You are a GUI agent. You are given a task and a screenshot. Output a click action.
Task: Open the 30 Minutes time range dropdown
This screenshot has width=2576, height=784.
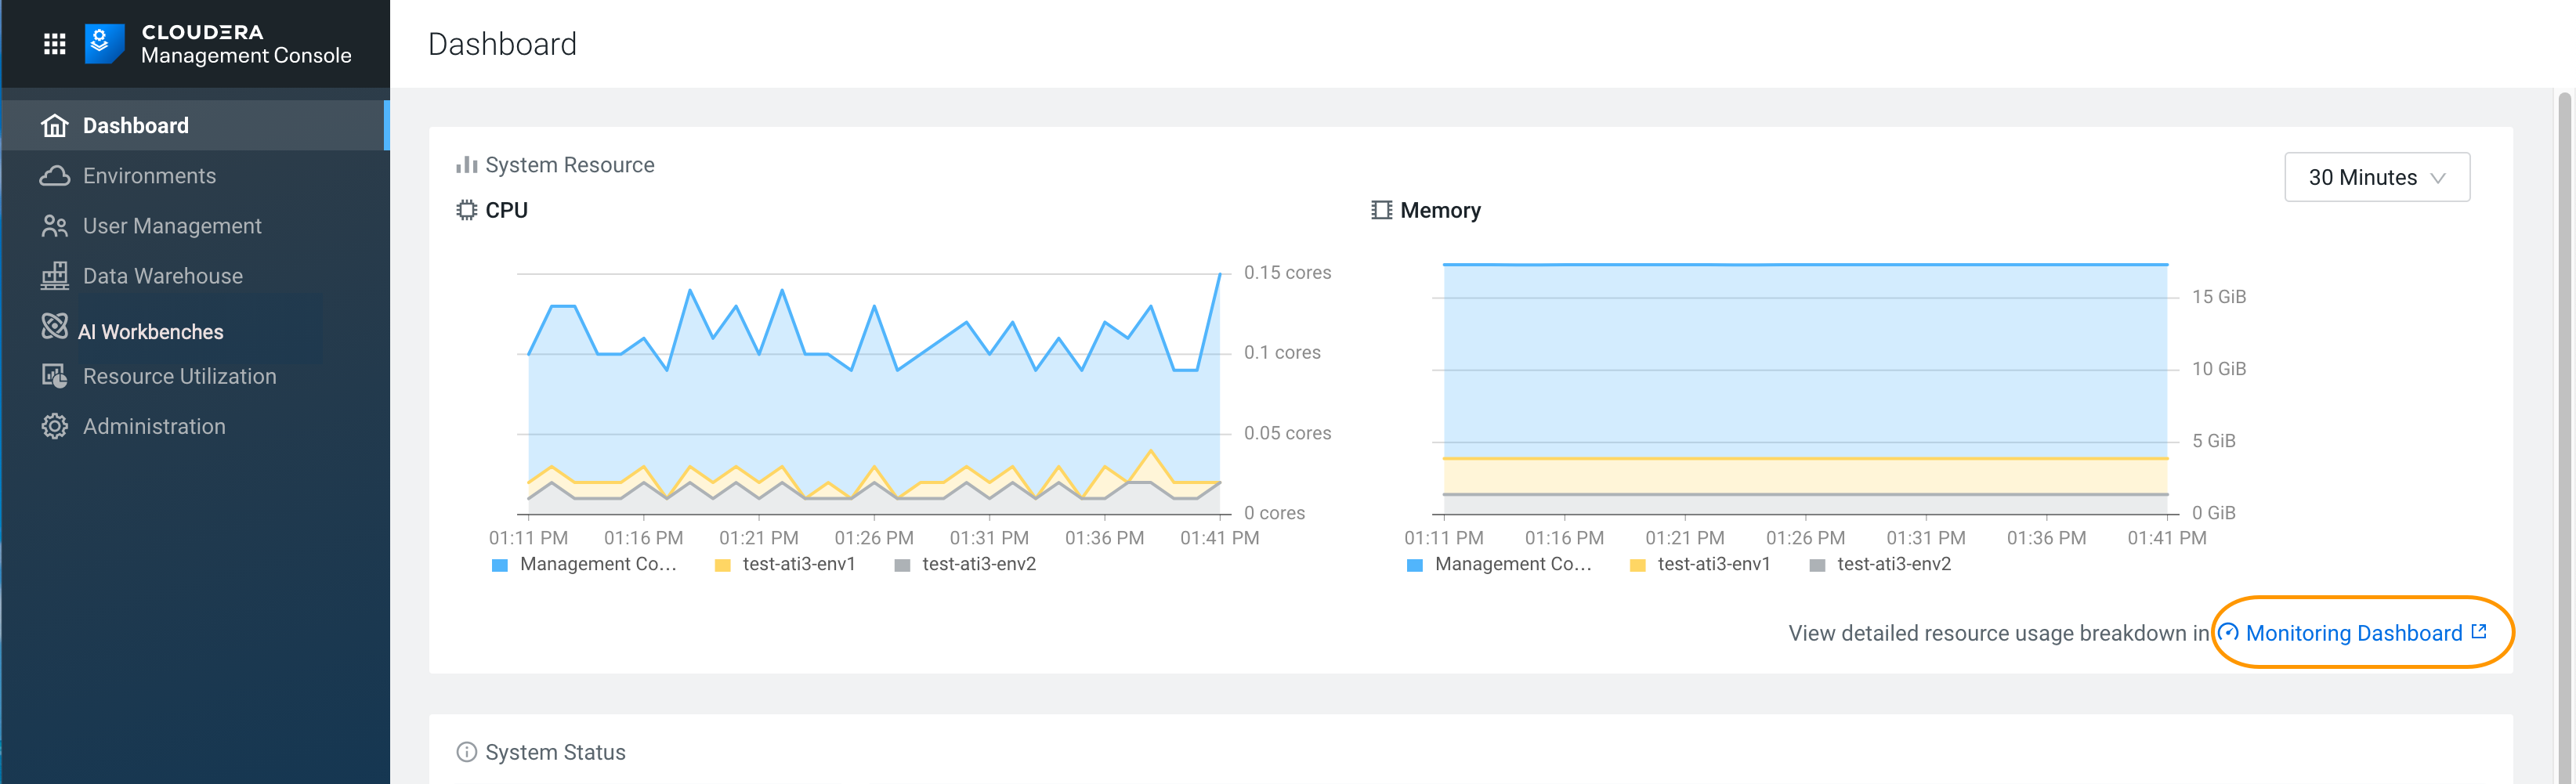[x=2376, y=178]
